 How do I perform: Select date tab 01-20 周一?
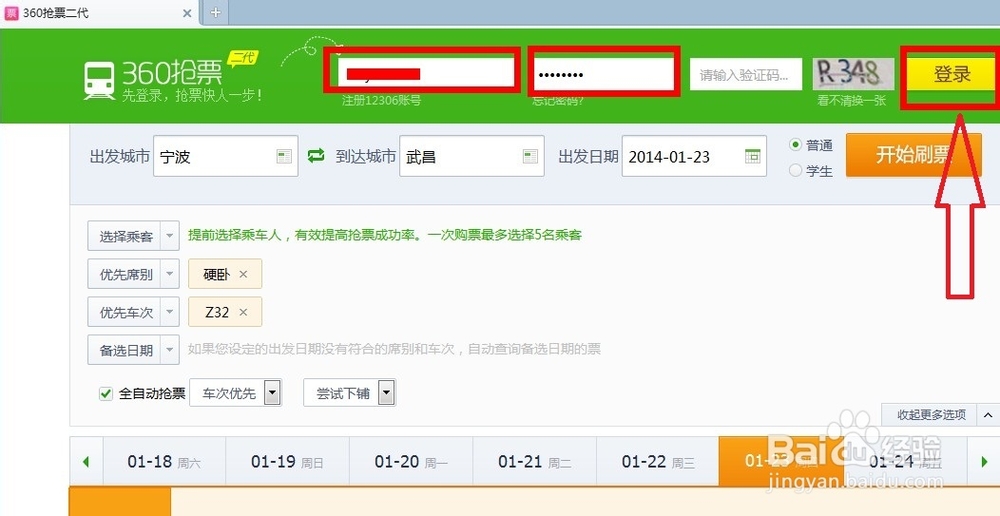(411, 461)
